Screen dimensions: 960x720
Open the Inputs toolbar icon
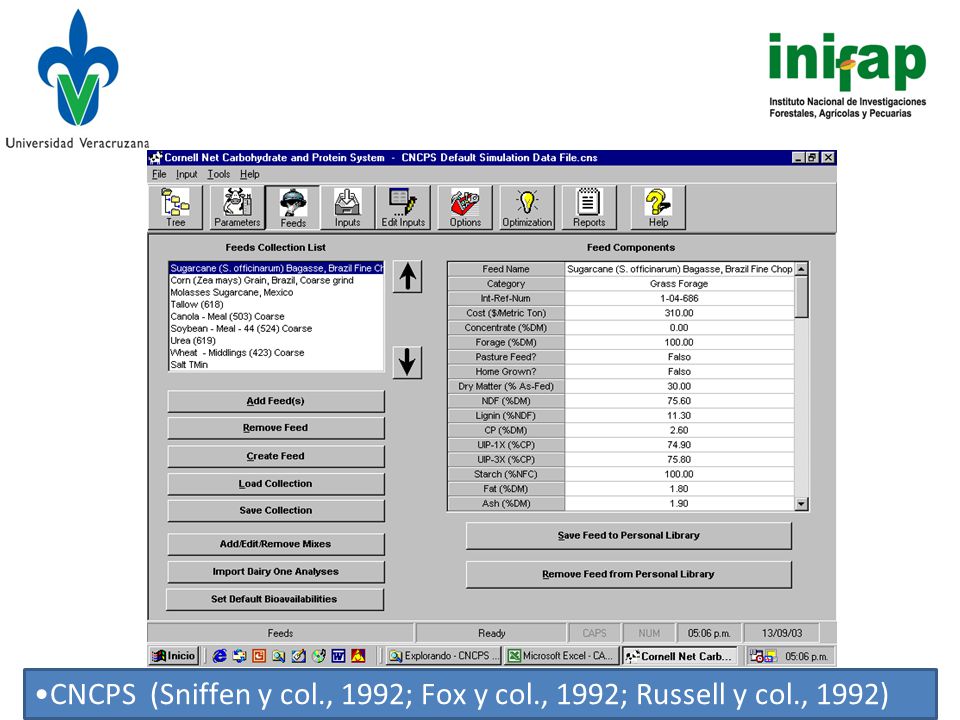click(347, 208)
